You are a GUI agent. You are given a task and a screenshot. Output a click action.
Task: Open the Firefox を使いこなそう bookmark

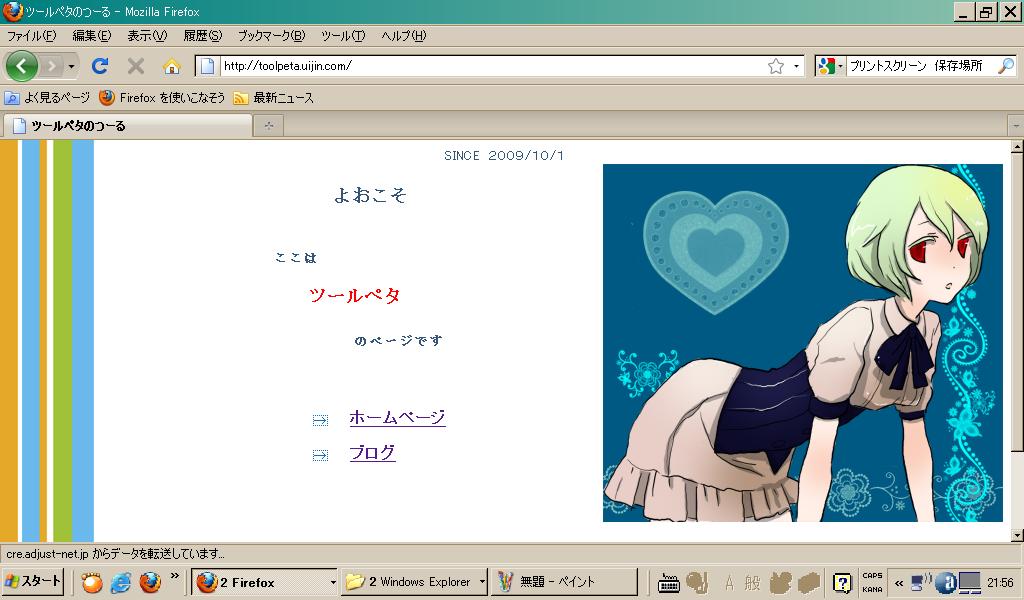162,98
